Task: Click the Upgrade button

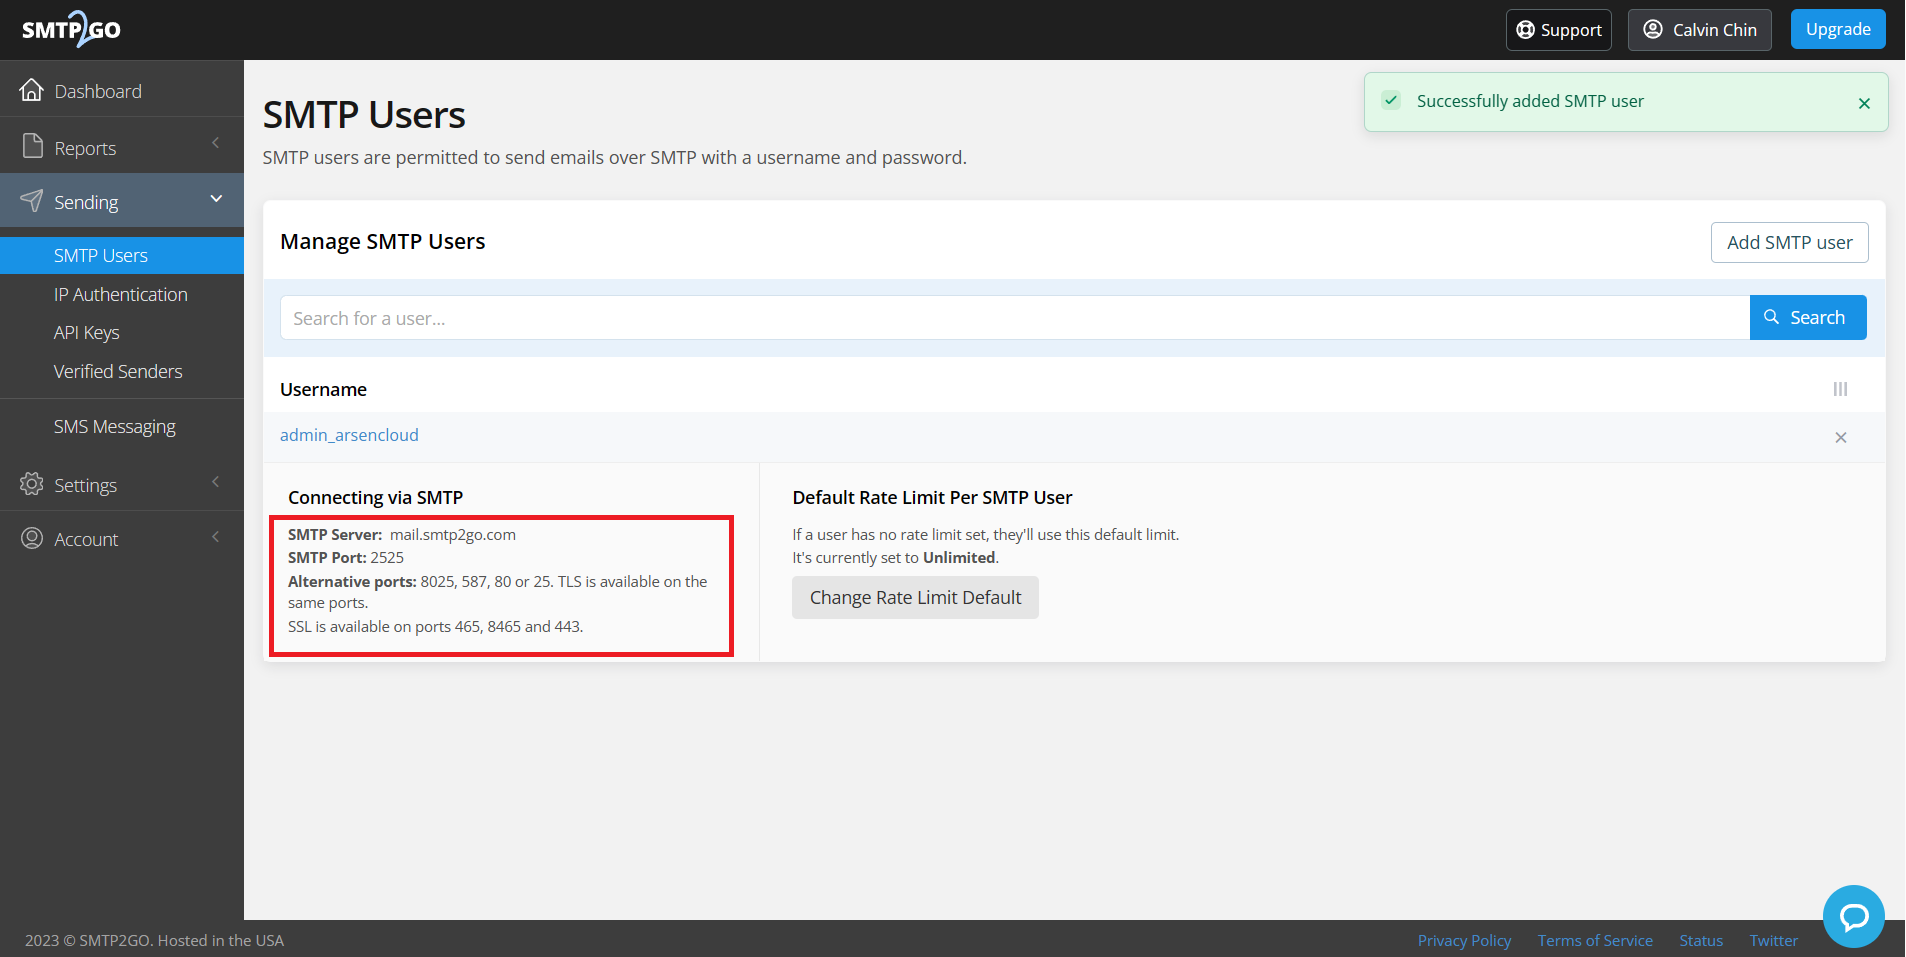Action: 1838,29
